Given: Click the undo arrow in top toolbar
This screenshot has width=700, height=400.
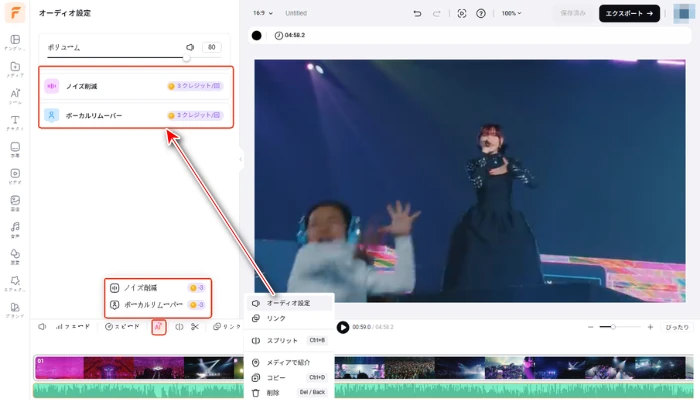Looking at the screenshot, I should pyautogui.click(x=417, y=14).
